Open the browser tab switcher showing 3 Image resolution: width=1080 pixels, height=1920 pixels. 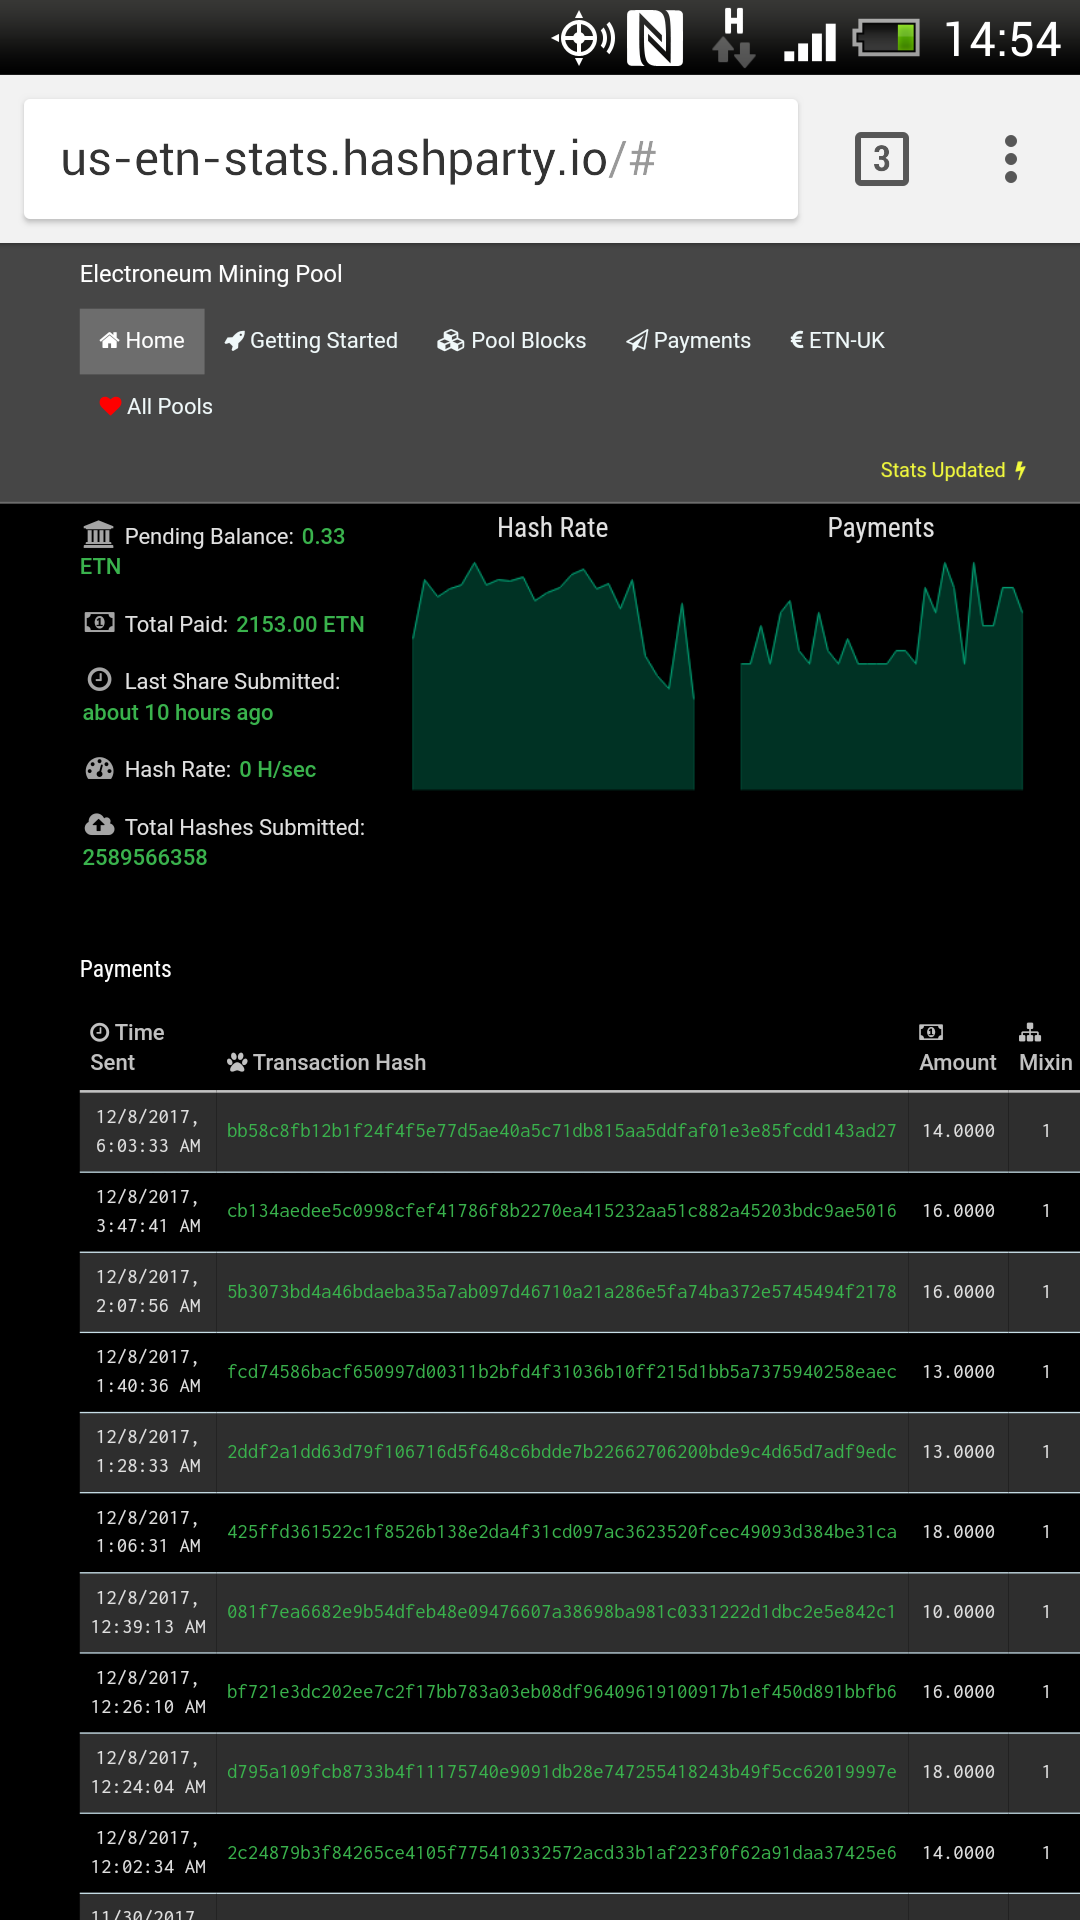click(x=881, y=159)
